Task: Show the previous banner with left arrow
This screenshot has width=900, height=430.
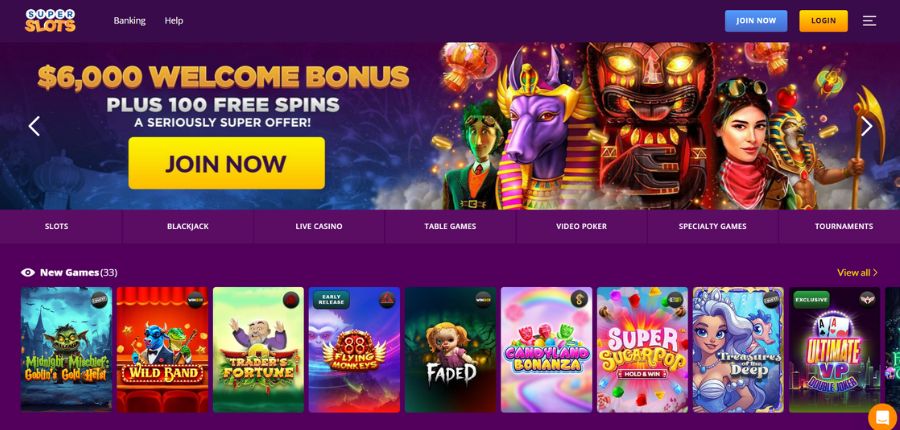Action: pos(34,126)
